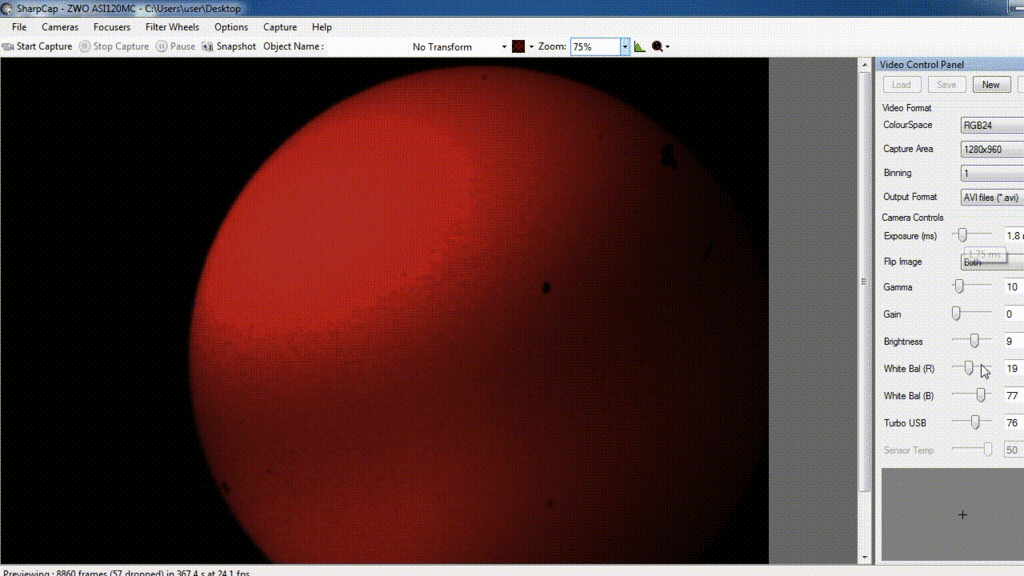Open the Capture Area 1280x960 dropdown

pos(992,150)
